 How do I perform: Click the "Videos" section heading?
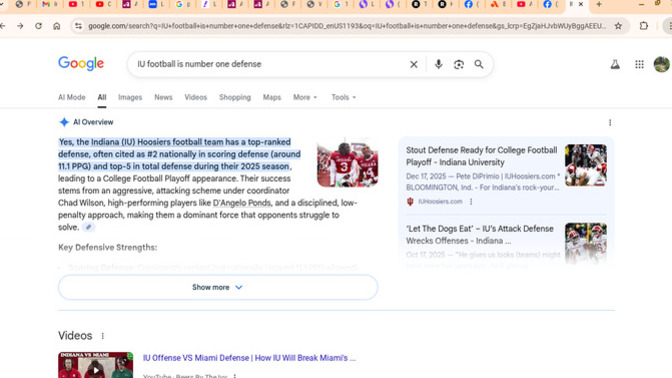(75, 336)
